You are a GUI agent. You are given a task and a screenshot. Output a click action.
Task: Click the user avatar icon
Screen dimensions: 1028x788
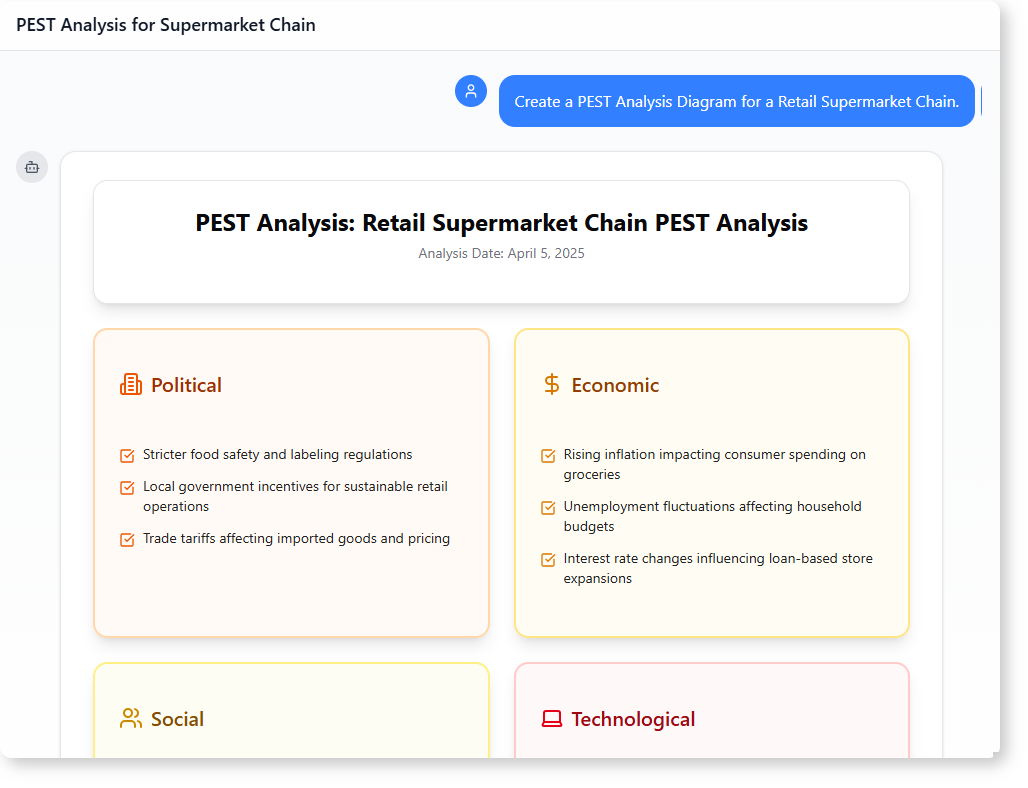pyautogui.click(x=471, y=91)
